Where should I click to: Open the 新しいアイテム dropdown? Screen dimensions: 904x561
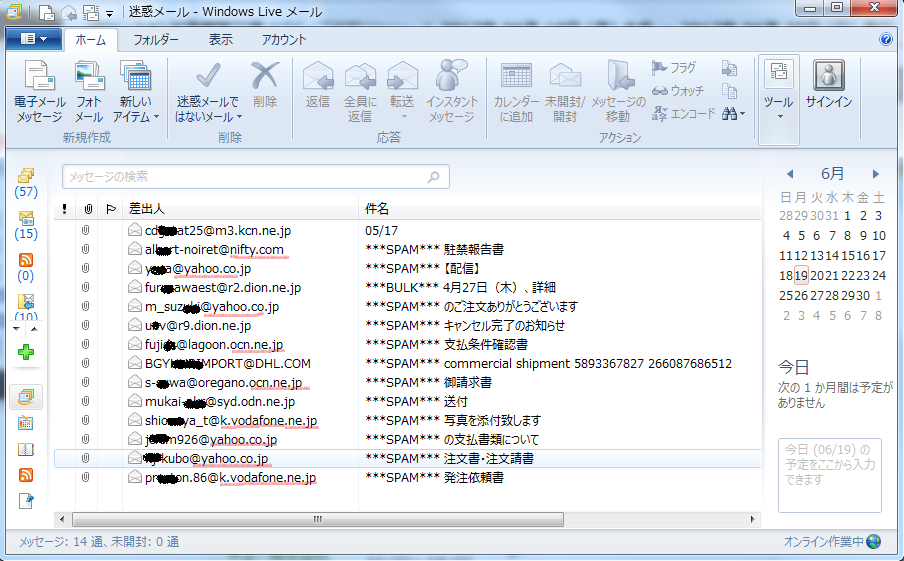tap(135, 91)
